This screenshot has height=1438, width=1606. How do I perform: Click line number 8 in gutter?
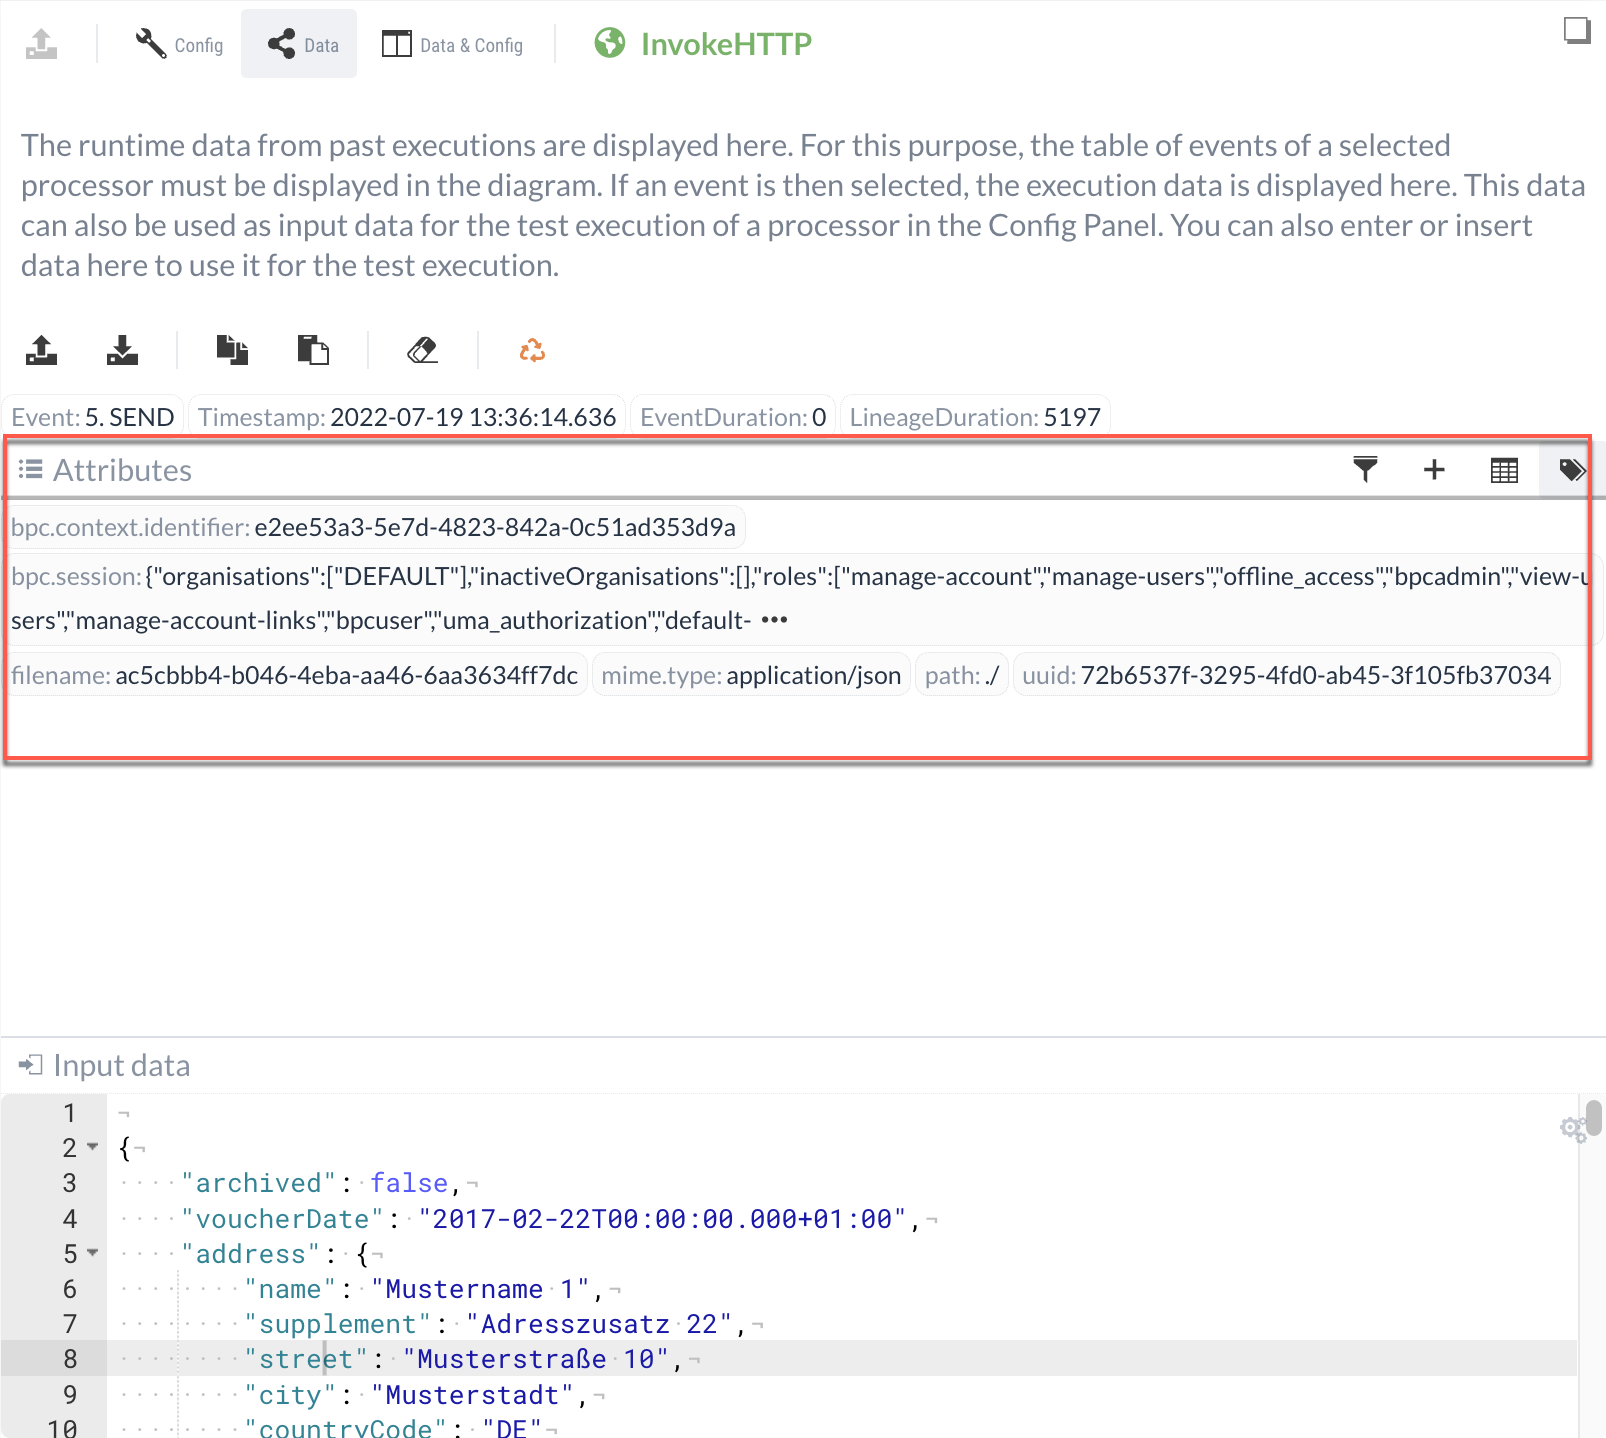coord(69,1359)
